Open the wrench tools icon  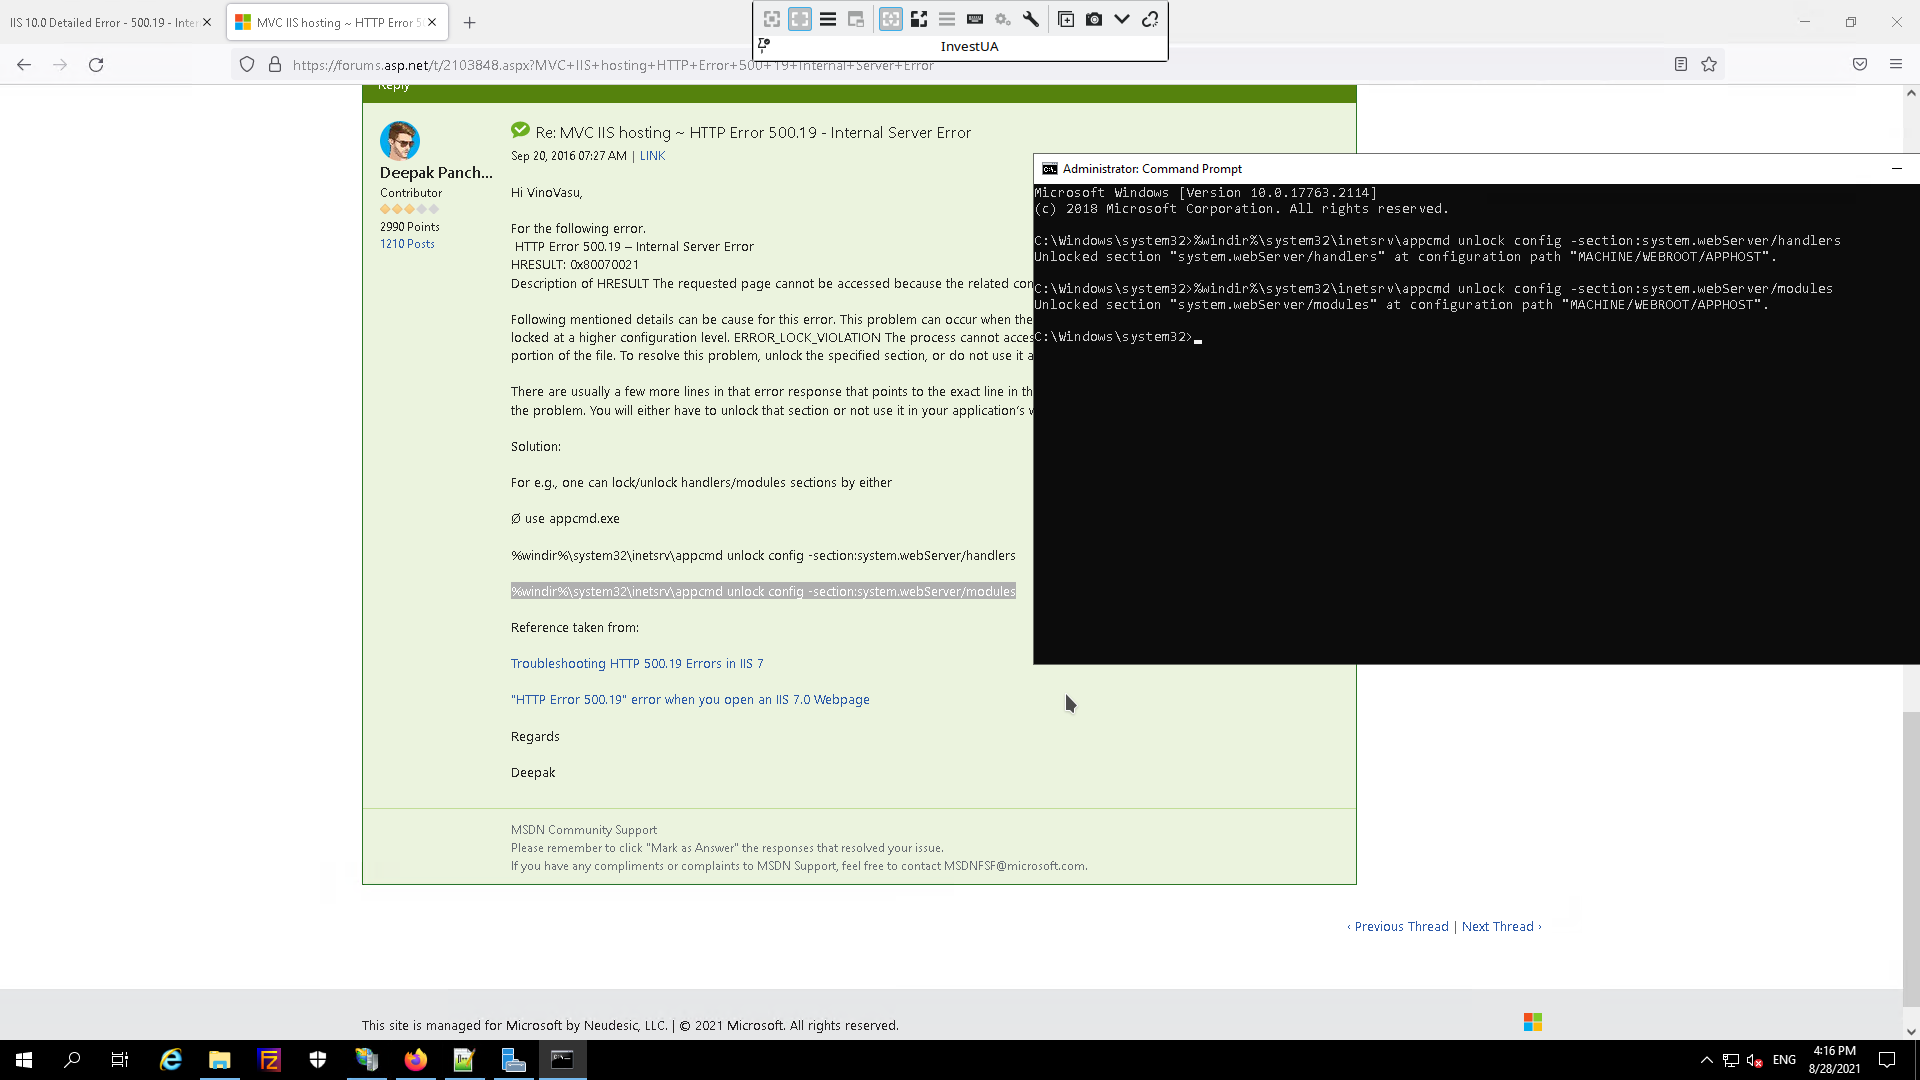coord(1031,19)
